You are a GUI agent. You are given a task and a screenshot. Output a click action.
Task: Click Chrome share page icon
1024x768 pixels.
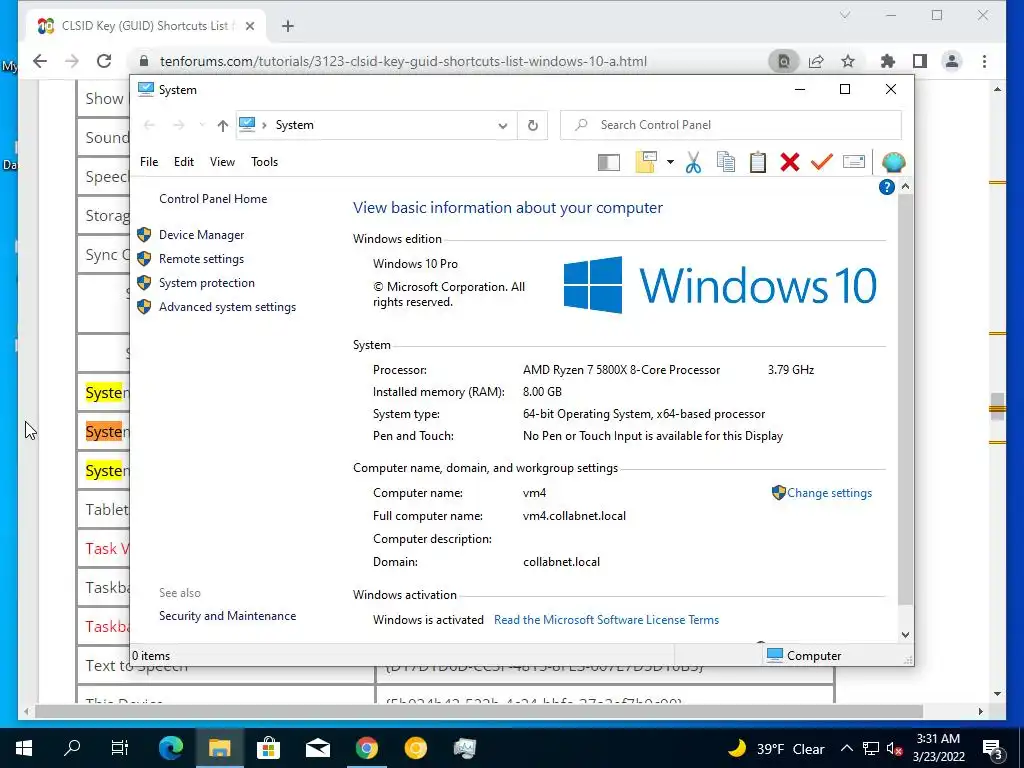coord(816,61)
